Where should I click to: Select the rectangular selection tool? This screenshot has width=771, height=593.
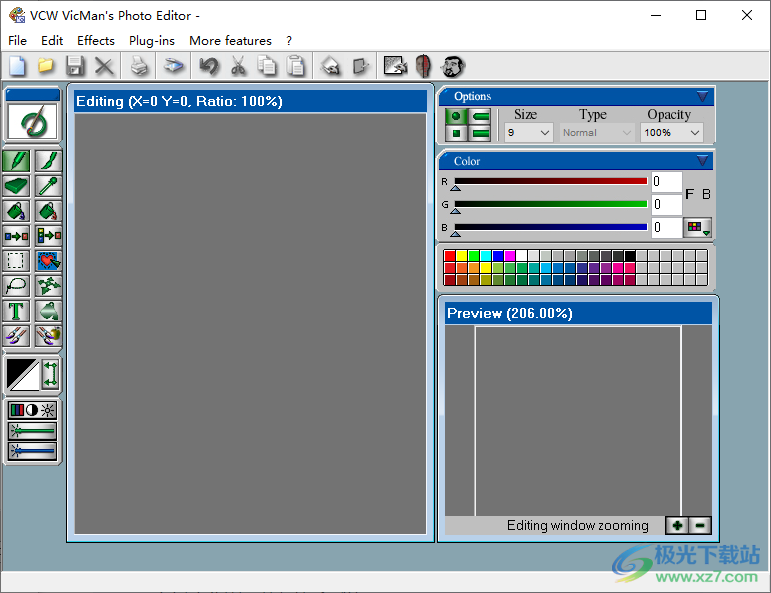click(x=16, y=261)
